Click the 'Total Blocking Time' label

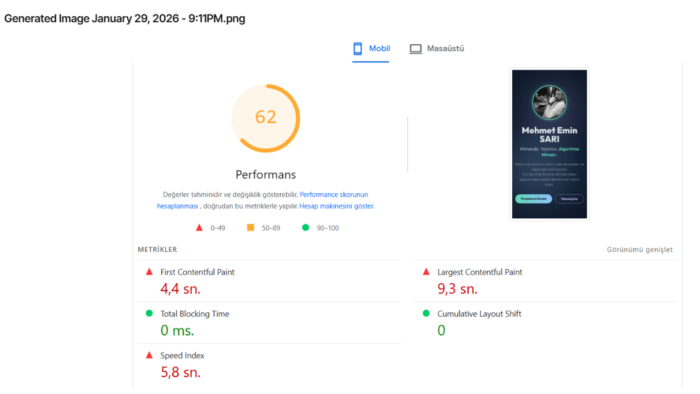coord(195,314)
